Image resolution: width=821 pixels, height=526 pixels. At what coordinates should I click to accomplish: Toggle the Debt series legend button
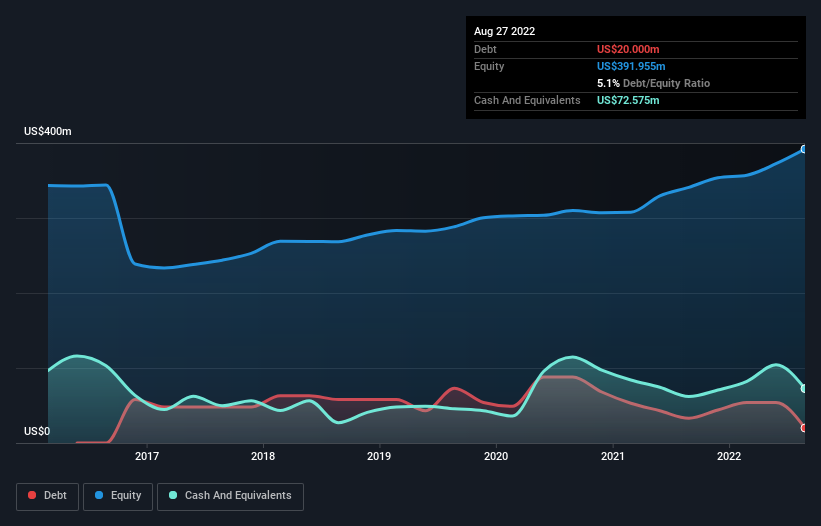[48, 496]
